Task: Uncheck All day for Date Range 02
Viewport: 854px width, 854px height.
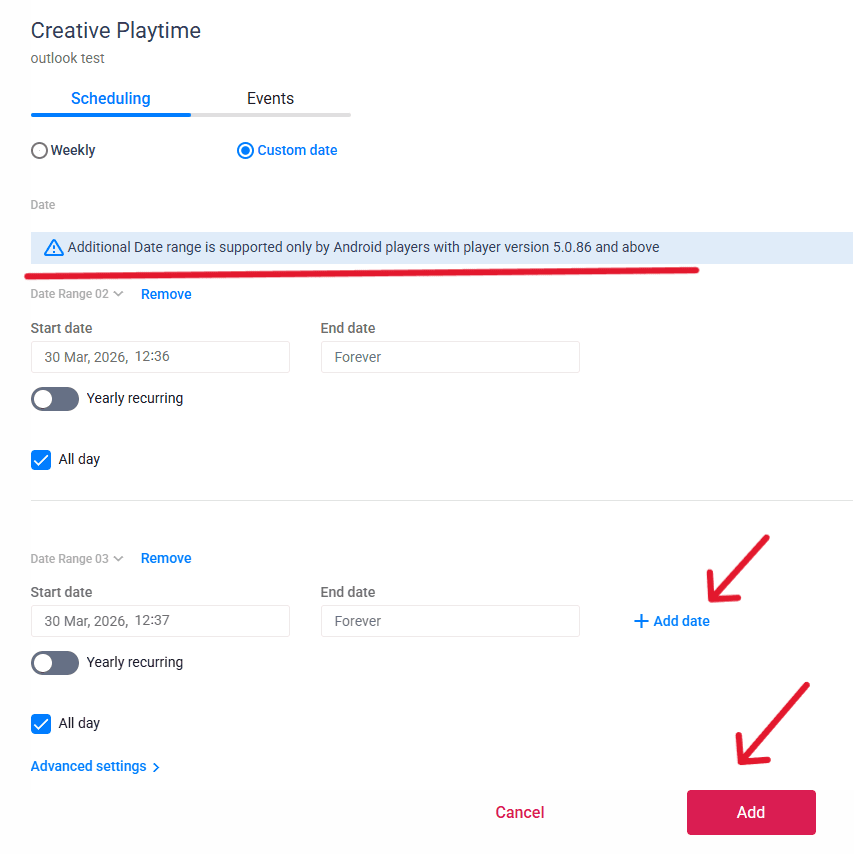Action: (41, 460)
